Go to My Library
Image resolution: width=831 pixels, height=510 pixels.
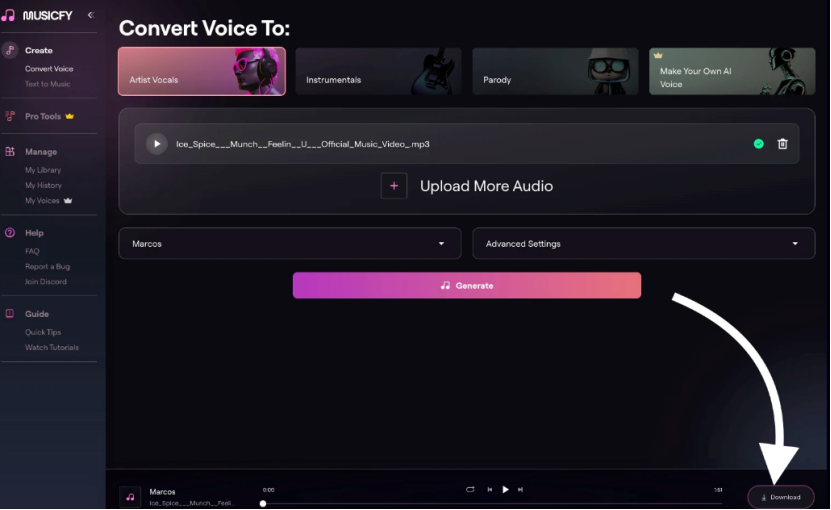click(x=43, y=170)
